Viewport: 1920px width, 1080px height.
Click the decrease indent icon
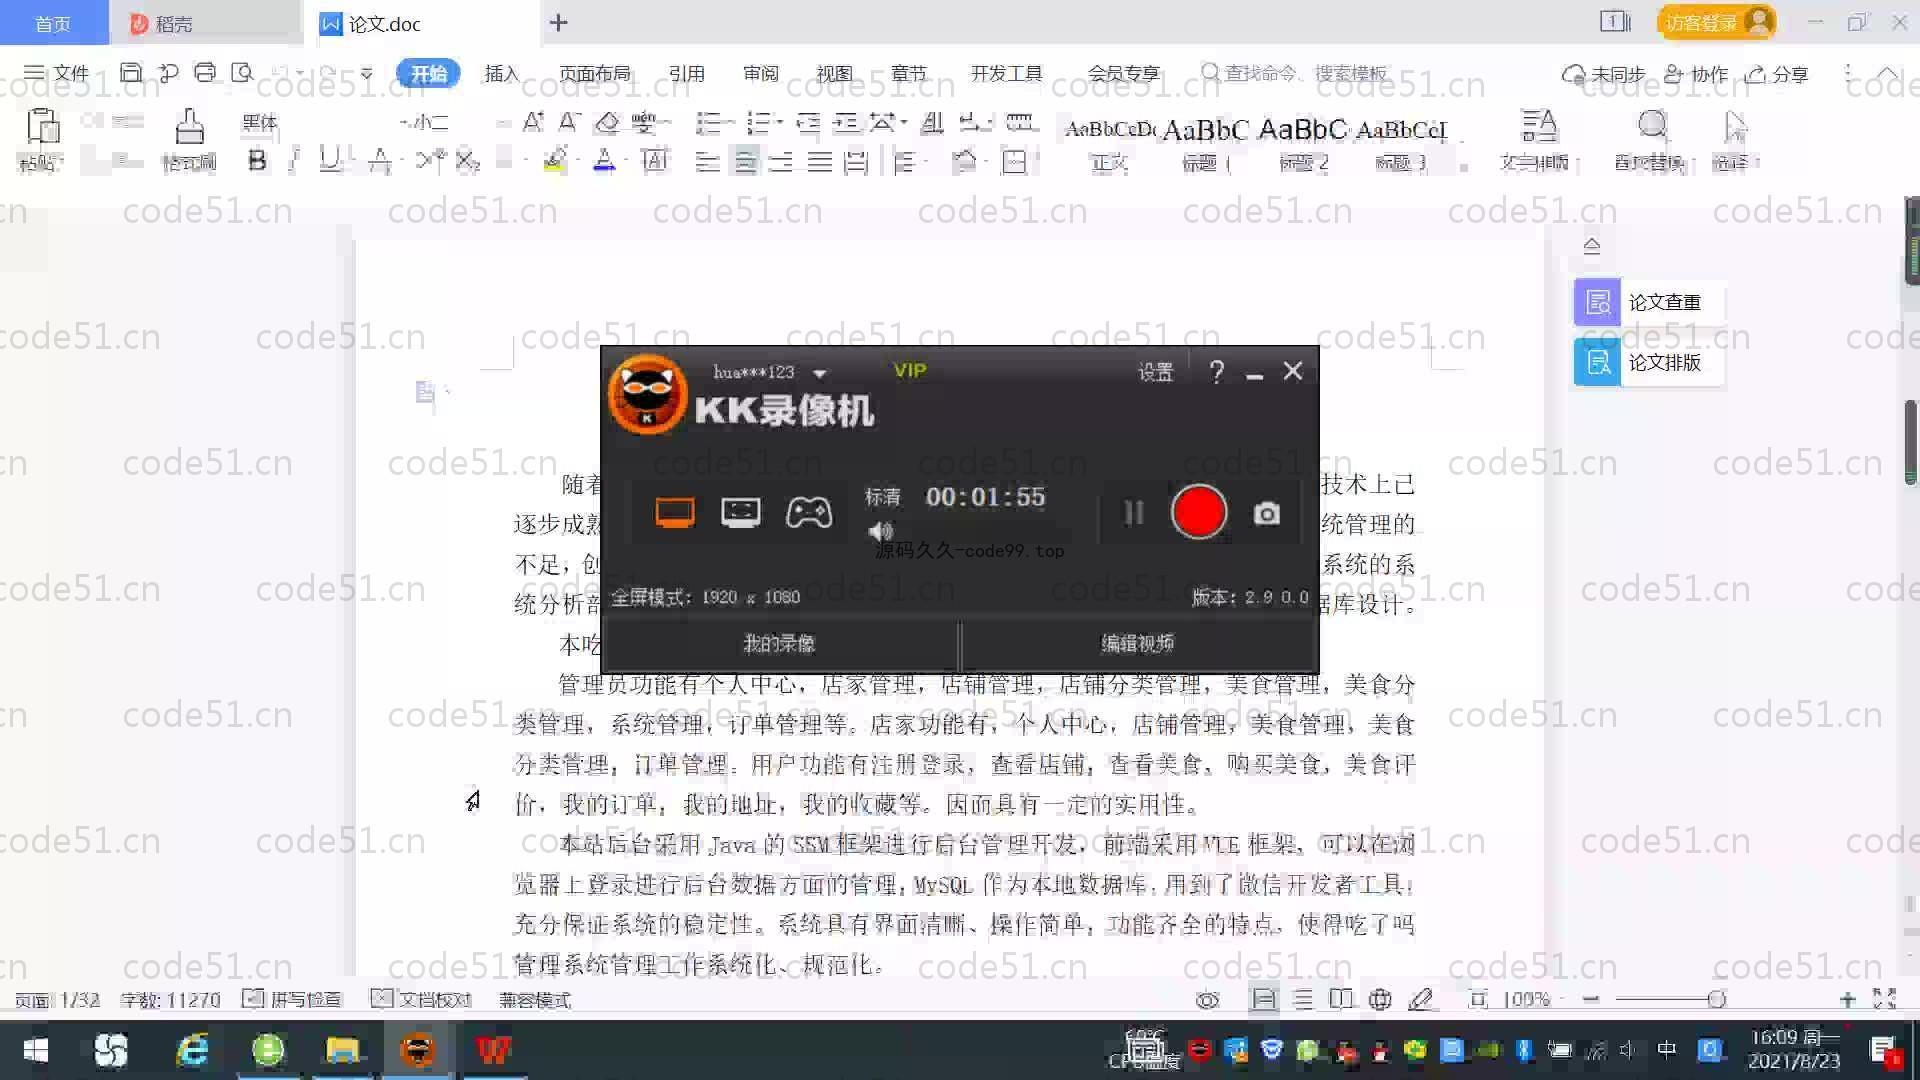click(808, 123)
